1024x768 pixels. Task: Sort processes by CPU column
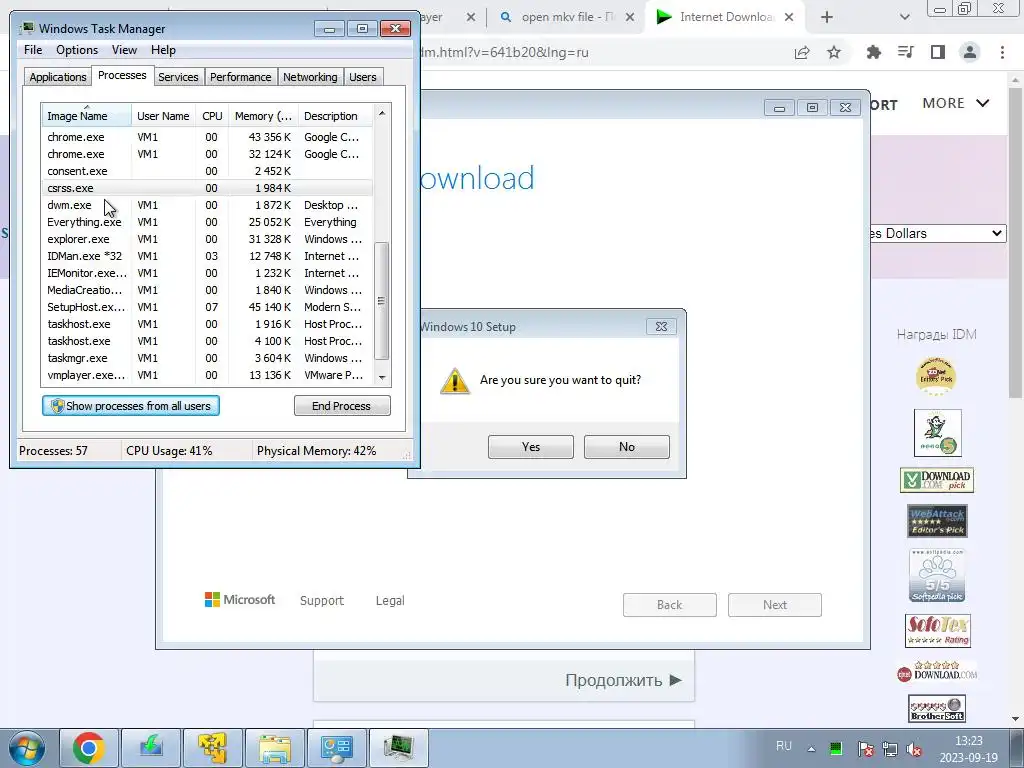click(212, 116)
